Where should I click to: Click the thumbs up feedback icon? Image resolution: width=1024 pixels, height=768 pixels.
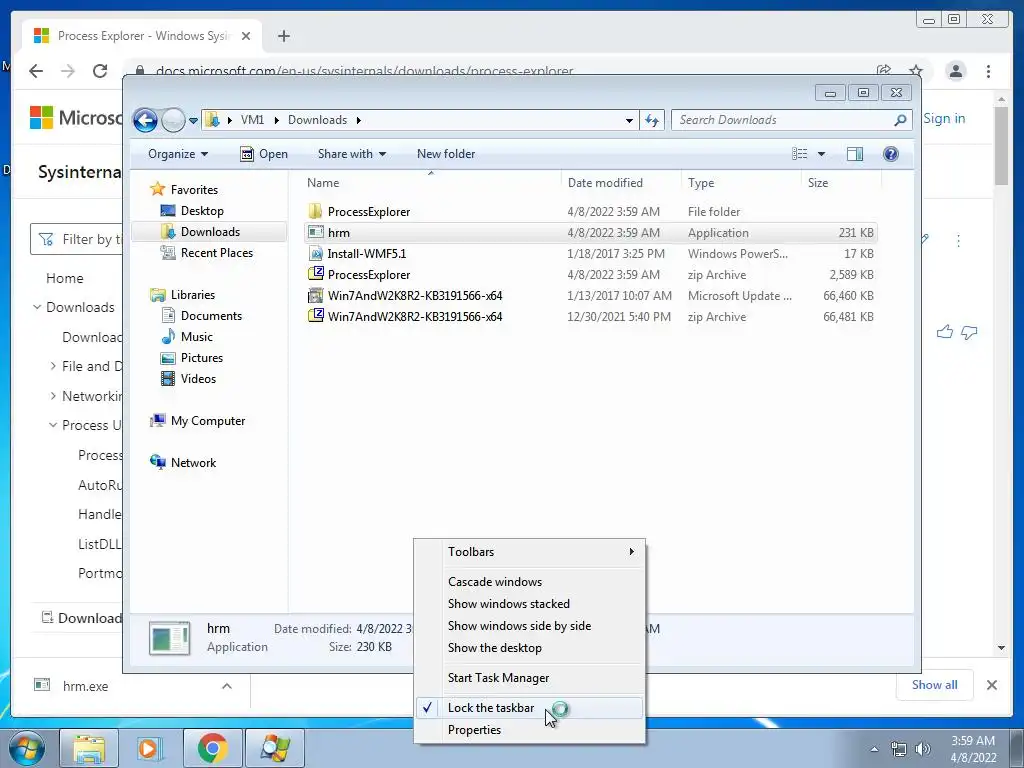tap(944, 332)
